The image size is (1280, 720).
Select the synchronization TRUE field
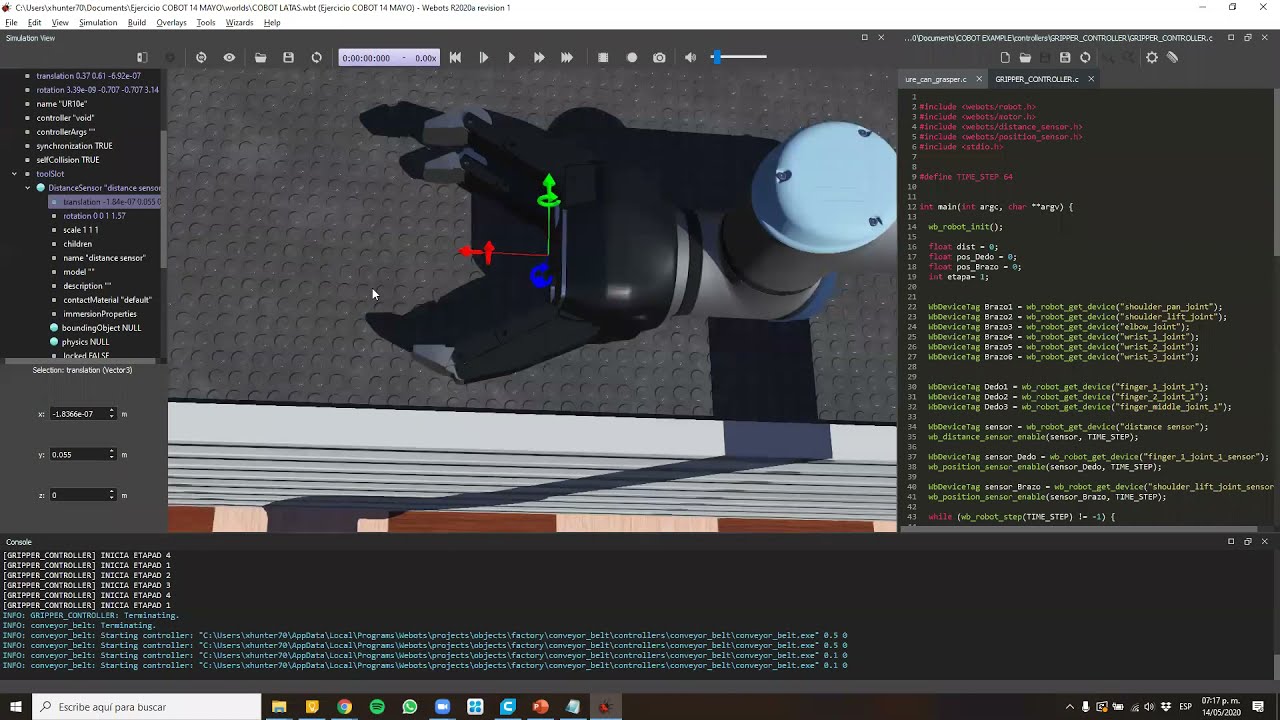coord(74,146)
